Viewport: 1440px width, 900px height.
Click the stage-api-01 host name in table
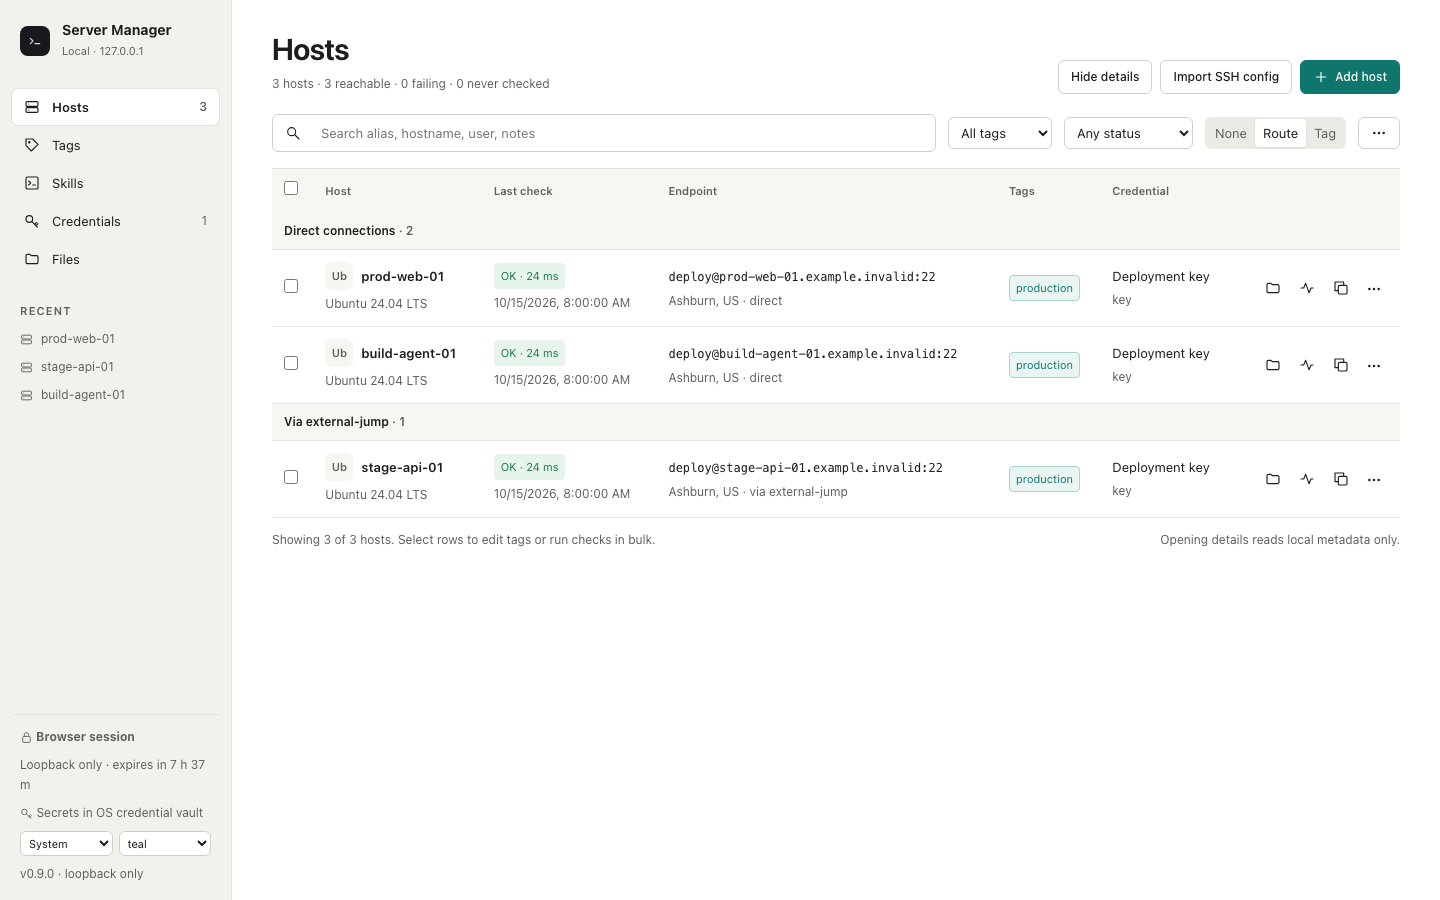point(402,467)
